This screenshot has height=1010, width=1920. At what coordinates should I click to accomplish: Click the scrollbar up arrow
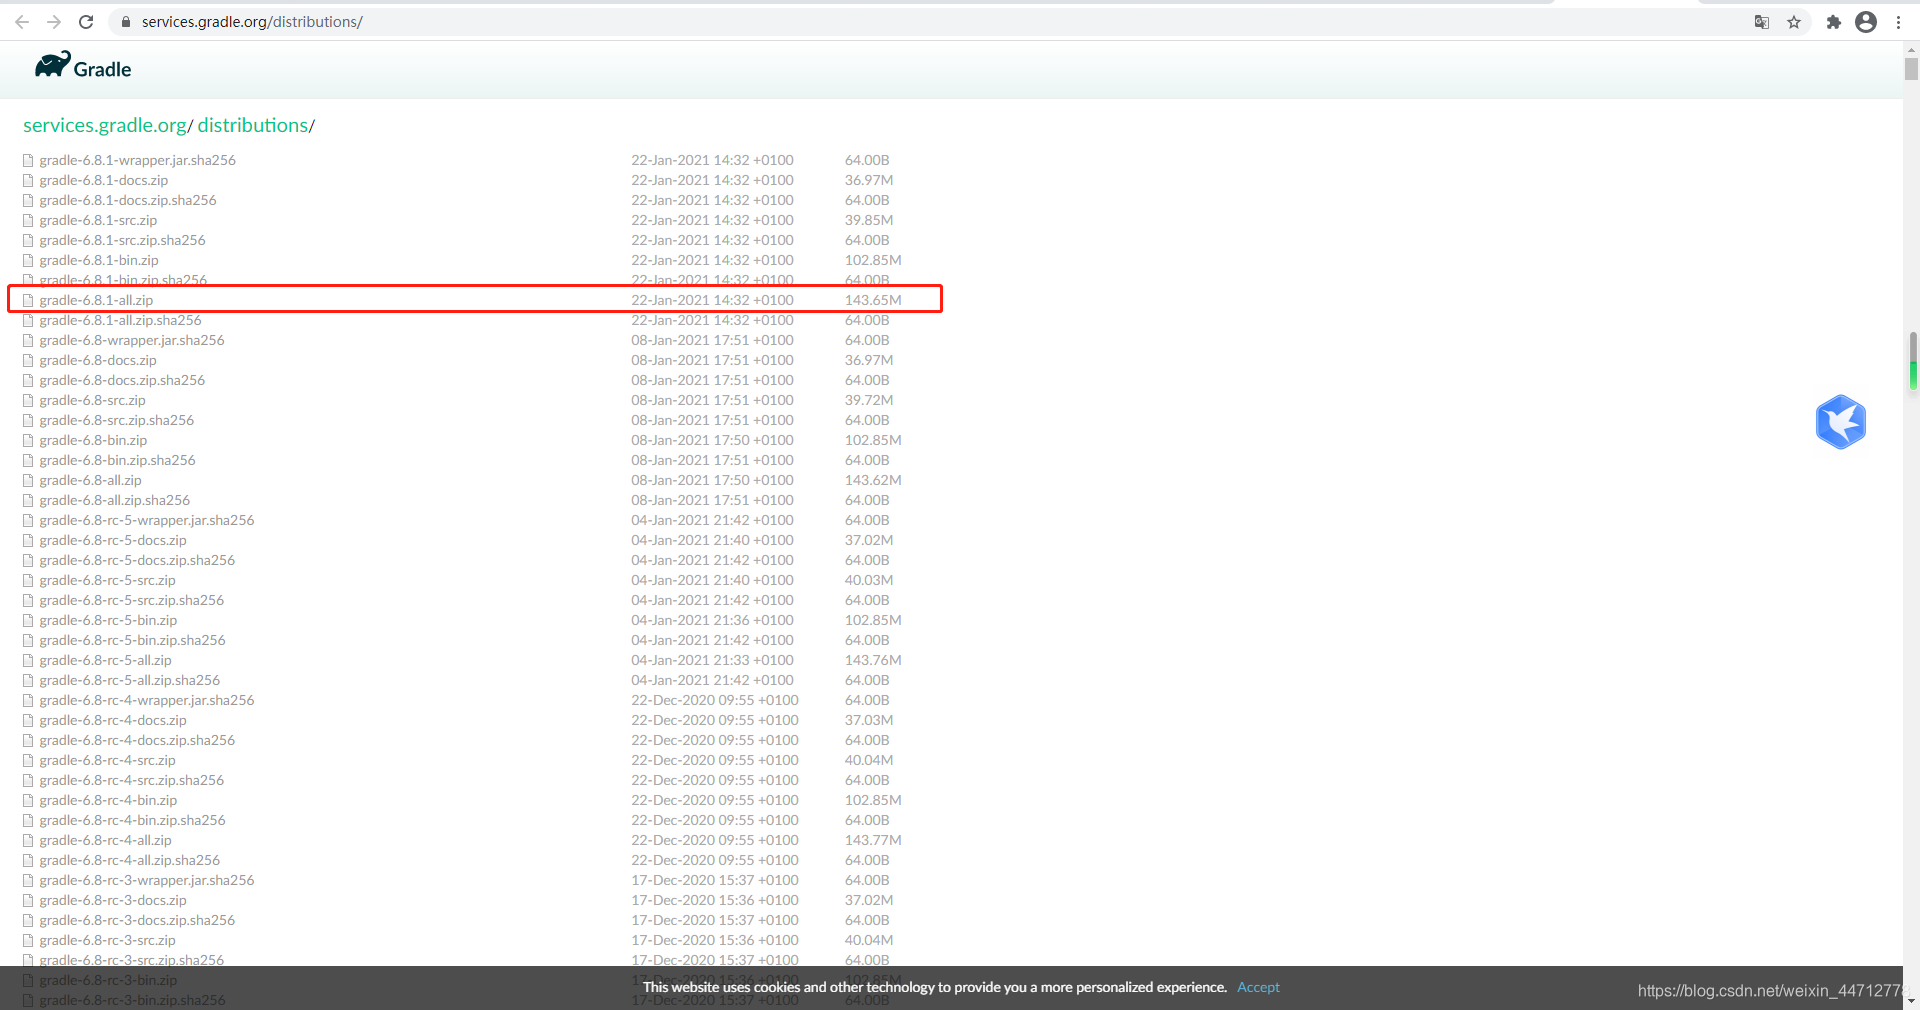[1912, 49]
